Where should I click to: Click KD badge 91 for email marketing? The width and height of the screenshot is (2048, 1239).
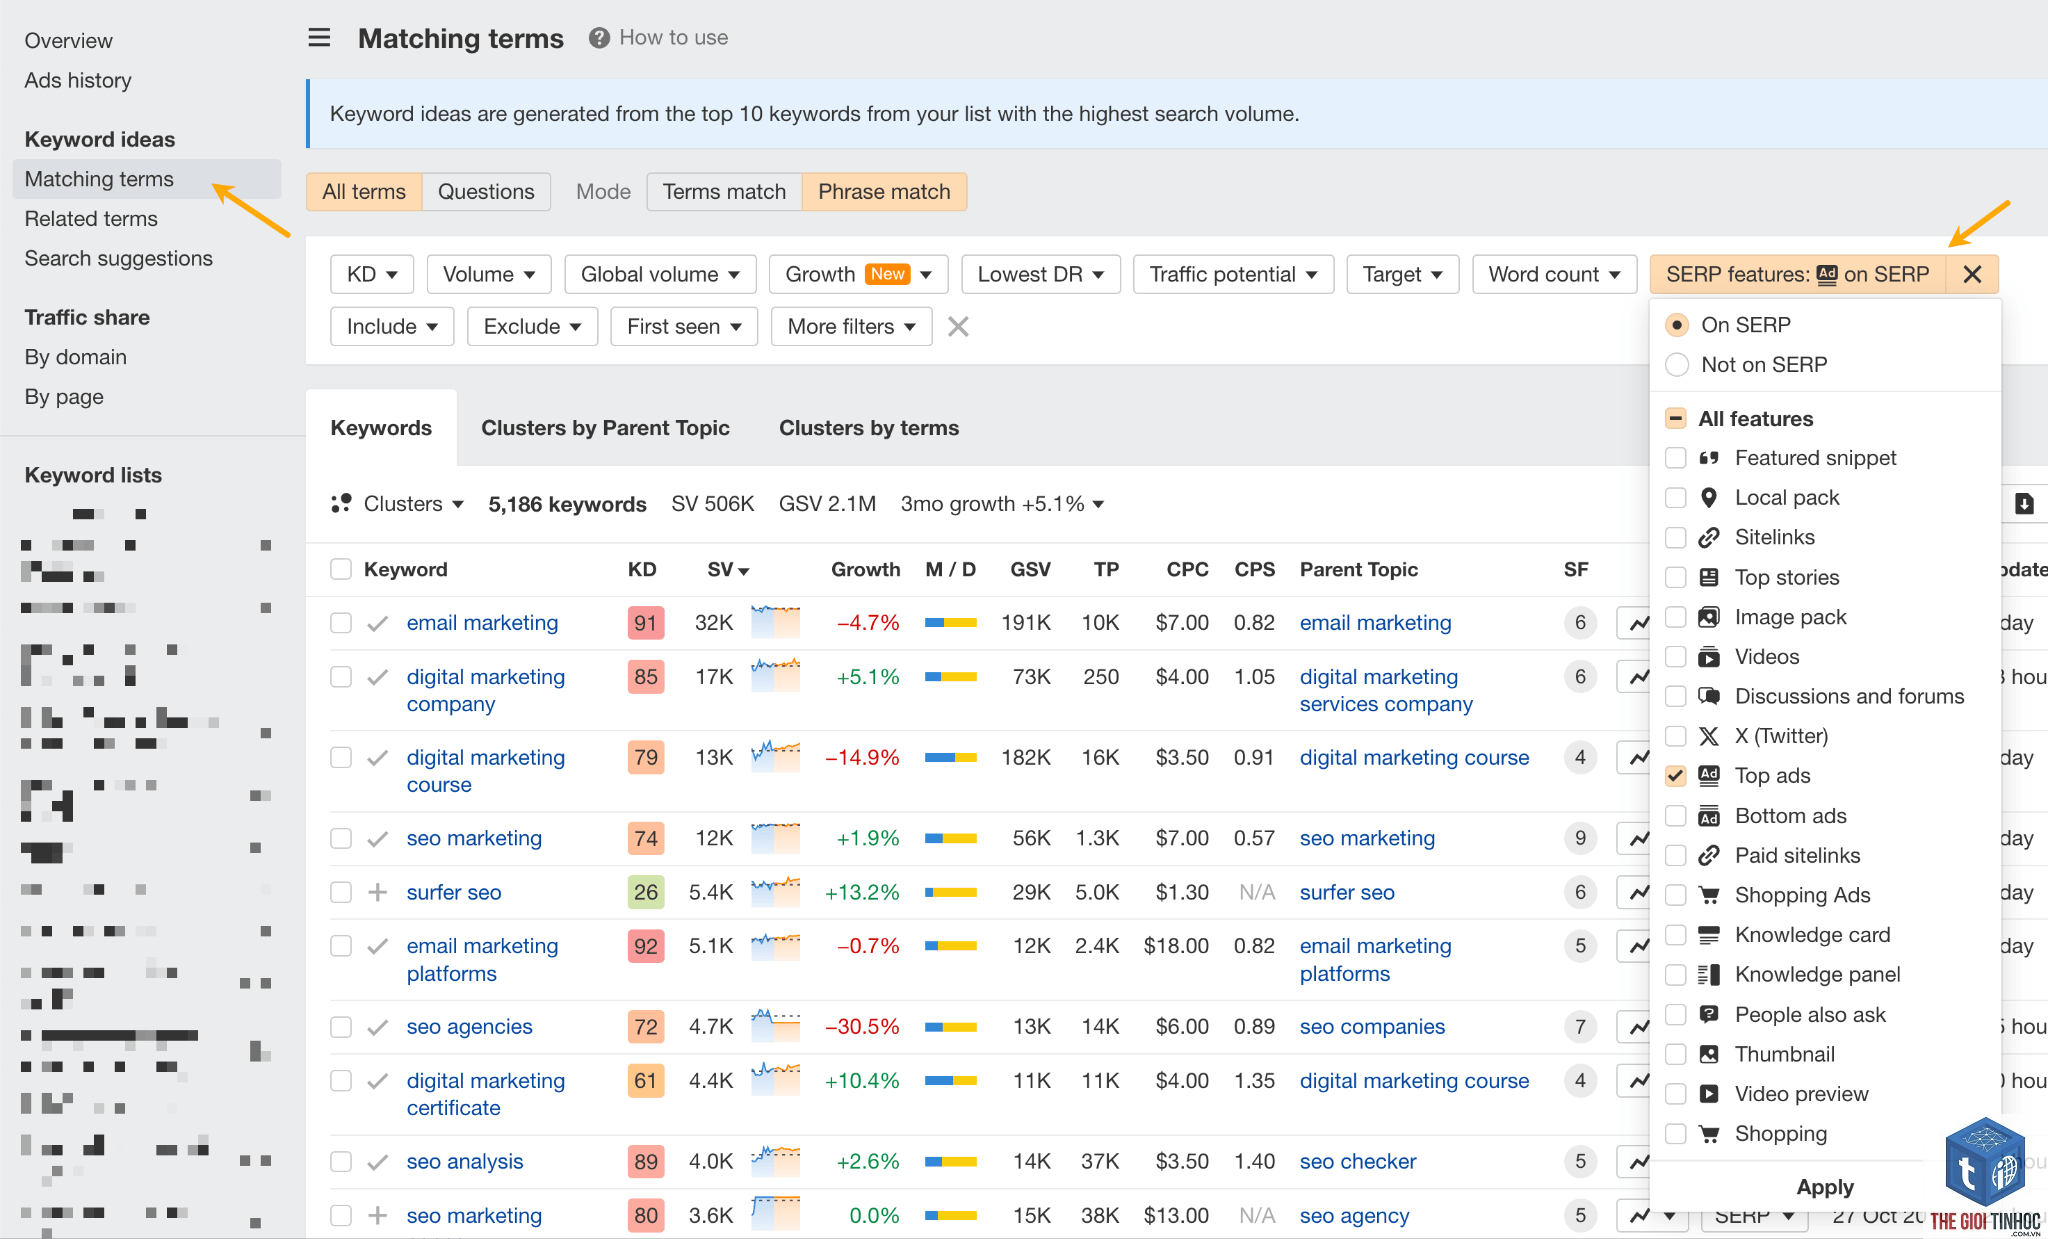coord(645,623)
